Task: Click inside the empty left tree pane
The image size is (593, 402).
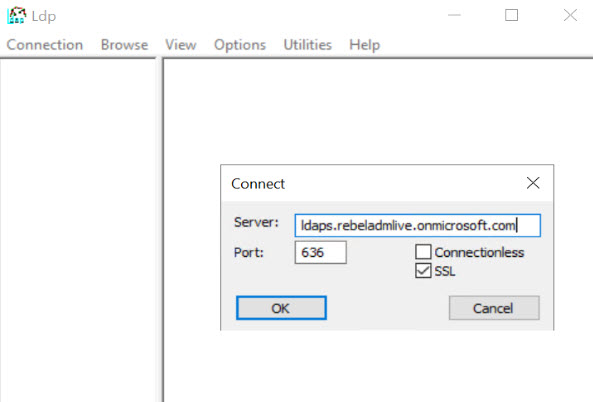Action: pos(78,230)
